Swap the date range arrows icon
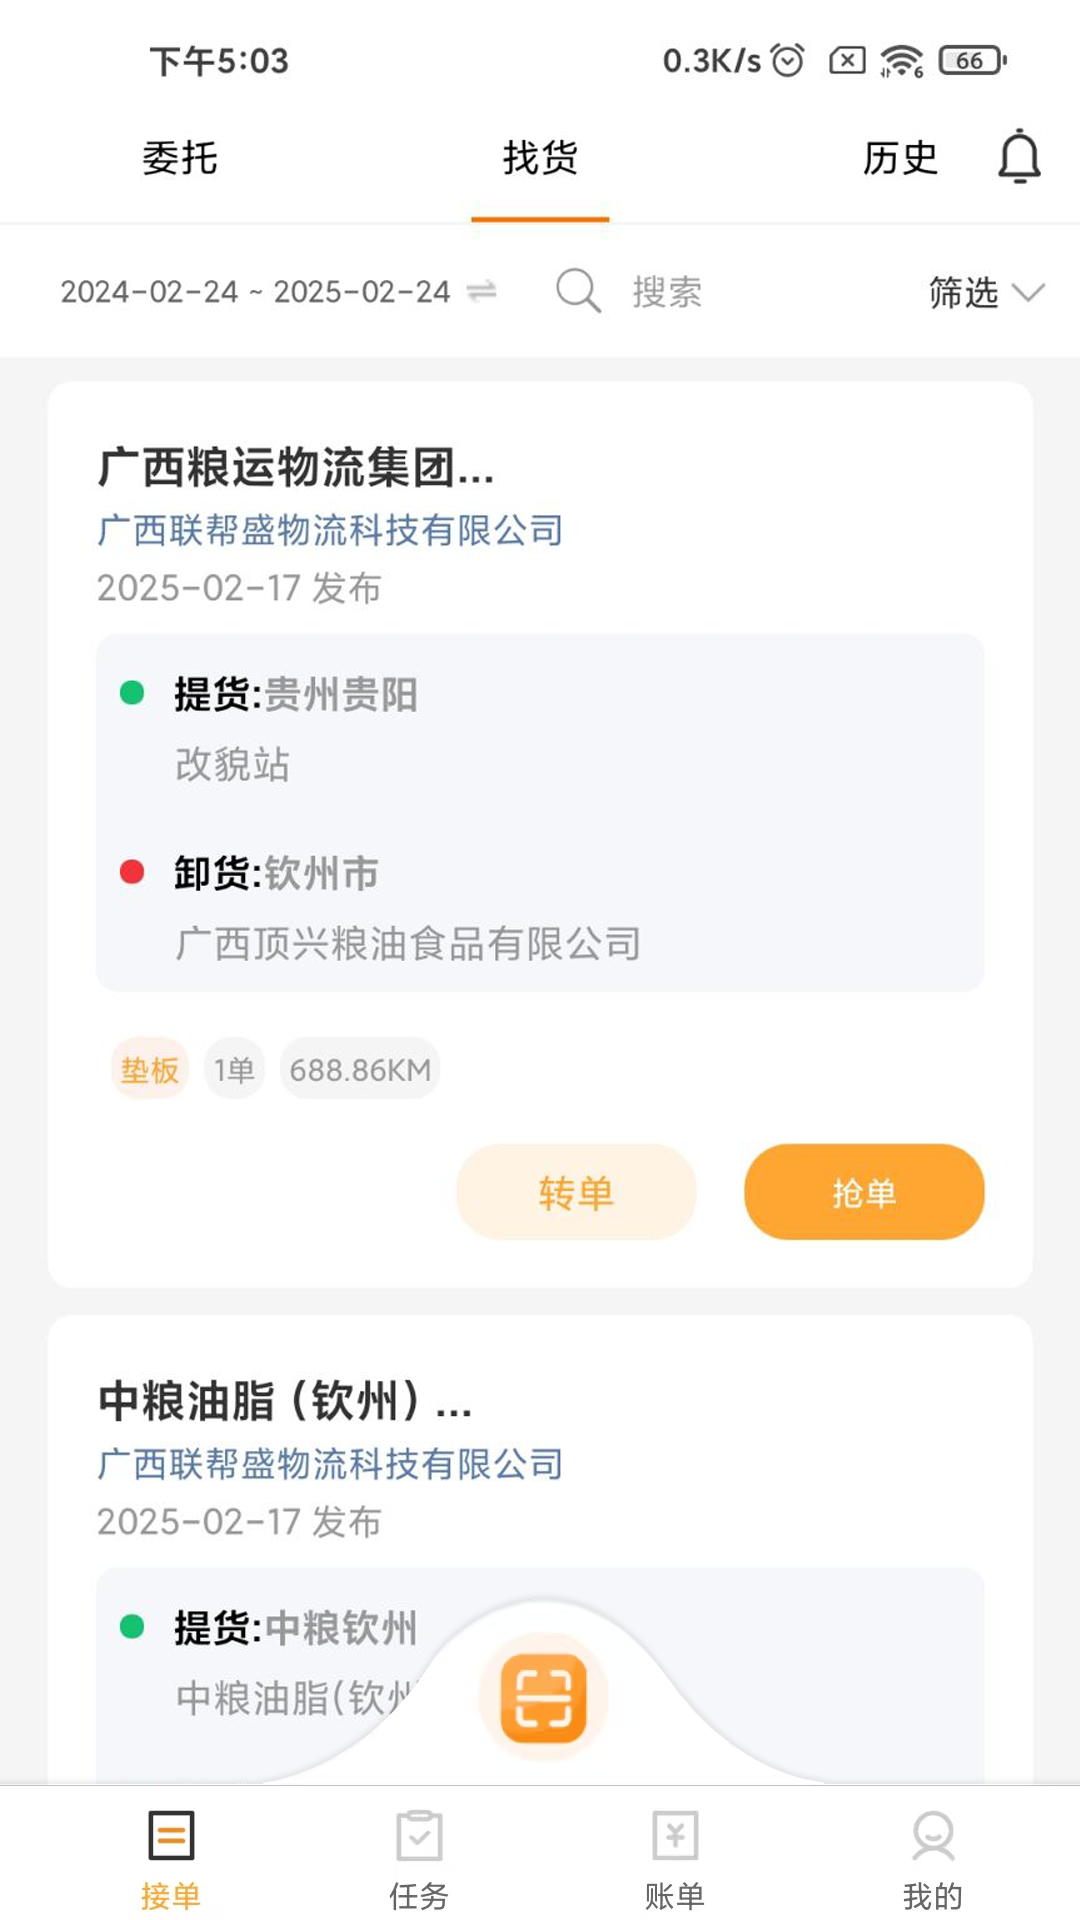 pyautogui.click(x=482, y=291)
